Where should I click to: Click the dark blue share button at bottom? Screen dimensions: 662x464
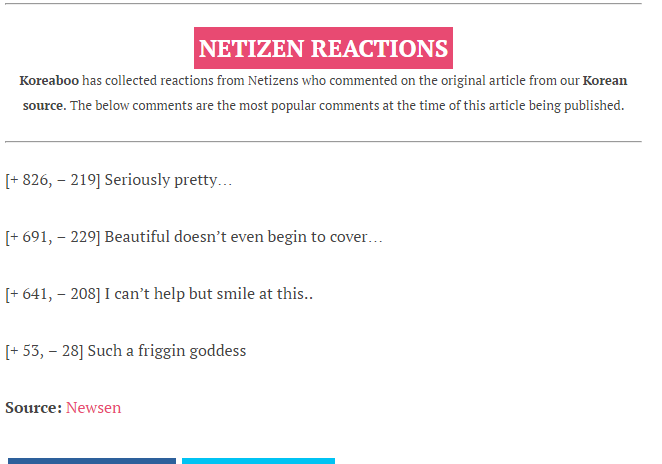coord(92,461)
